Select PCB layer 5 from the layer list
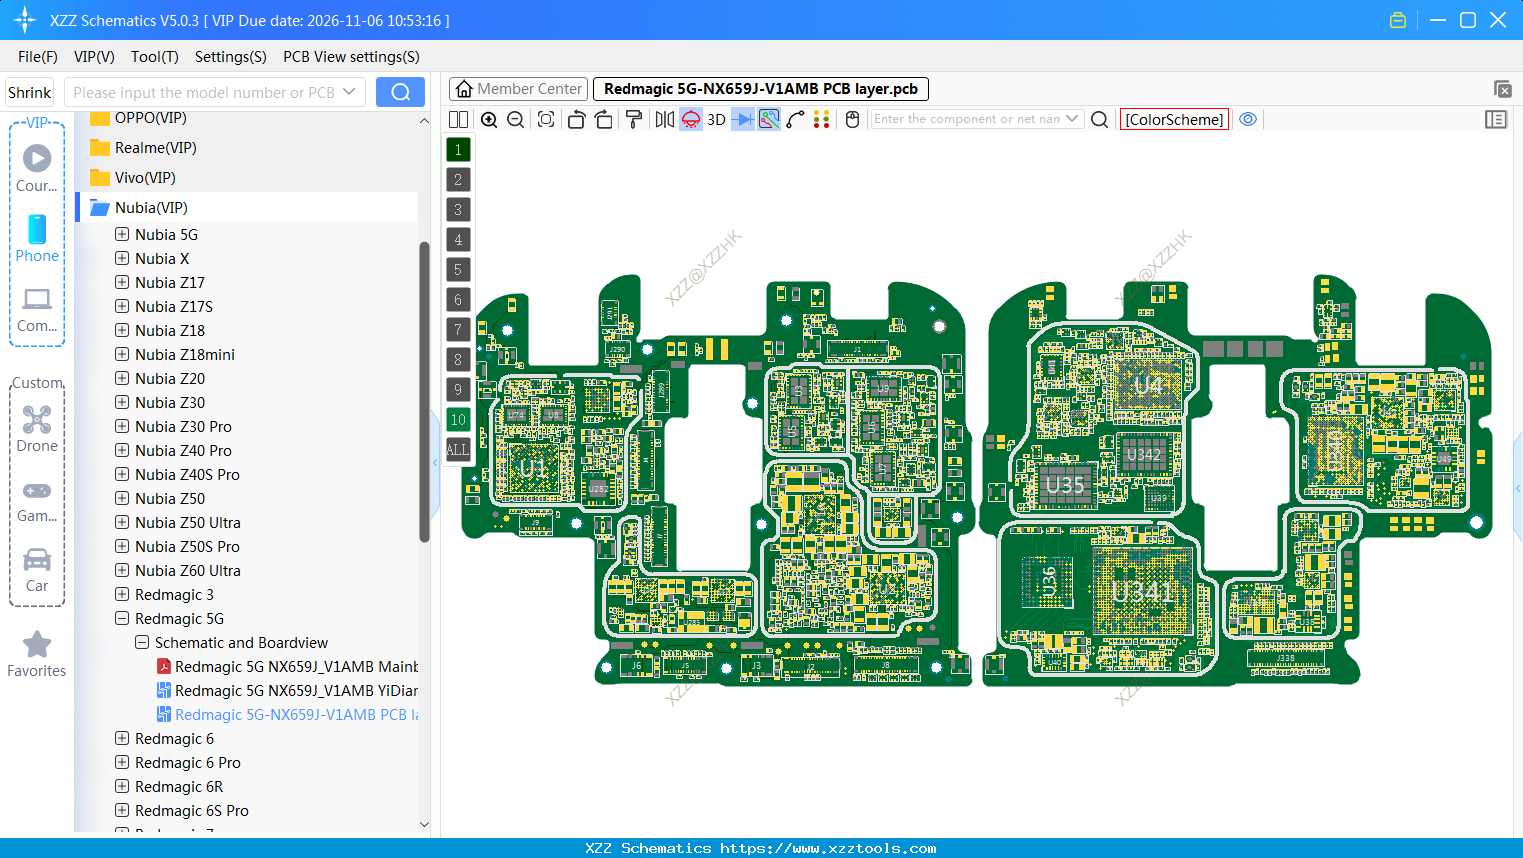 (457, 269)
